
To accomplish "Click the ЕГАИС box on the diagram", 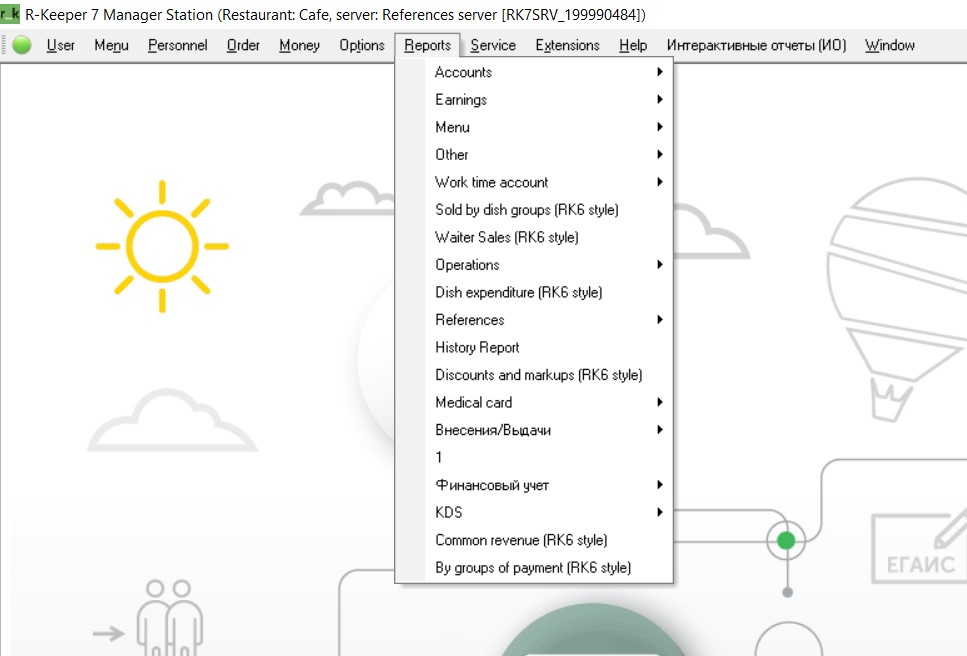I will click(x=920, y=547).
